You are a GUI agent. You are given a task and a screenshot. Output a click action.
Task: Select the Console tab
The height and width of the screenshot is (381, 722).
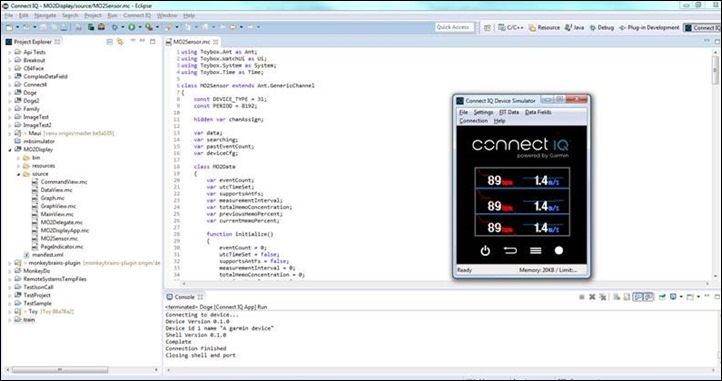184,297
